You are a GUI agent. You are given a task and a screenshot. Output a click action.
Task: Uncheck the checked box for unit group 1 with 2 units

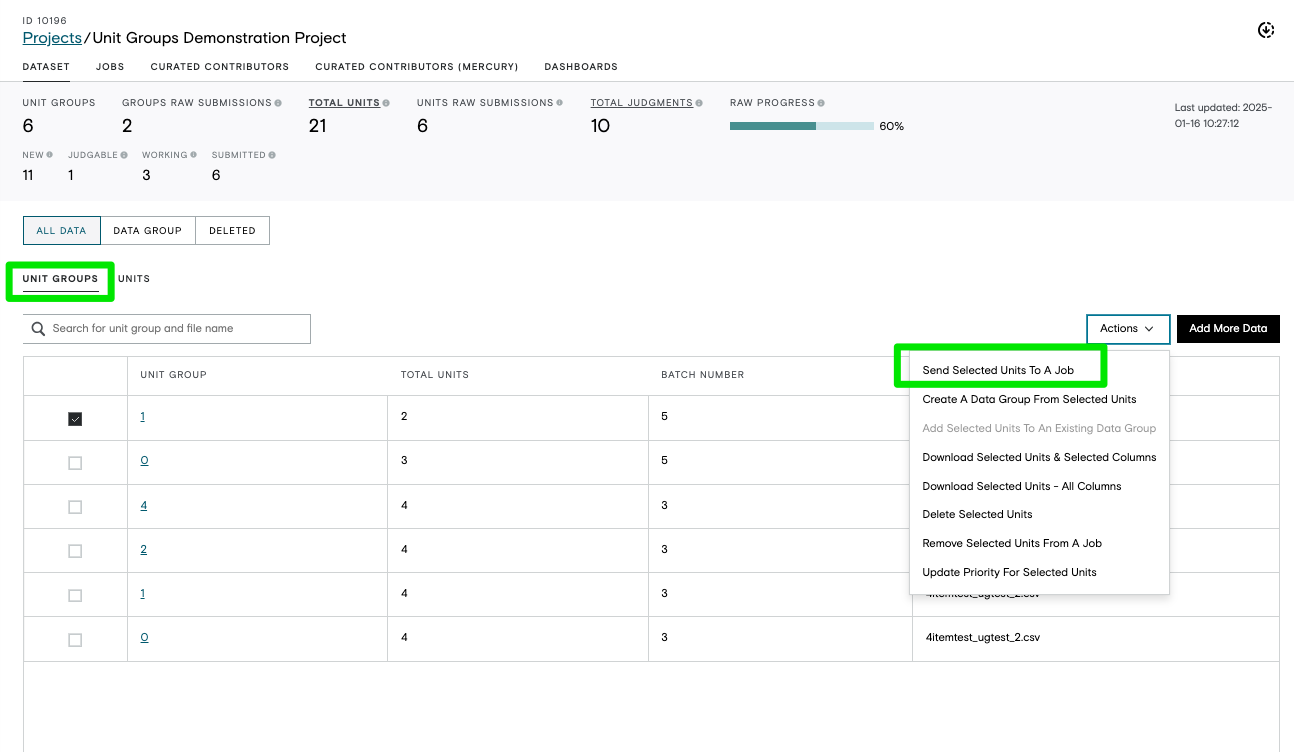click(x=75, y=419)
